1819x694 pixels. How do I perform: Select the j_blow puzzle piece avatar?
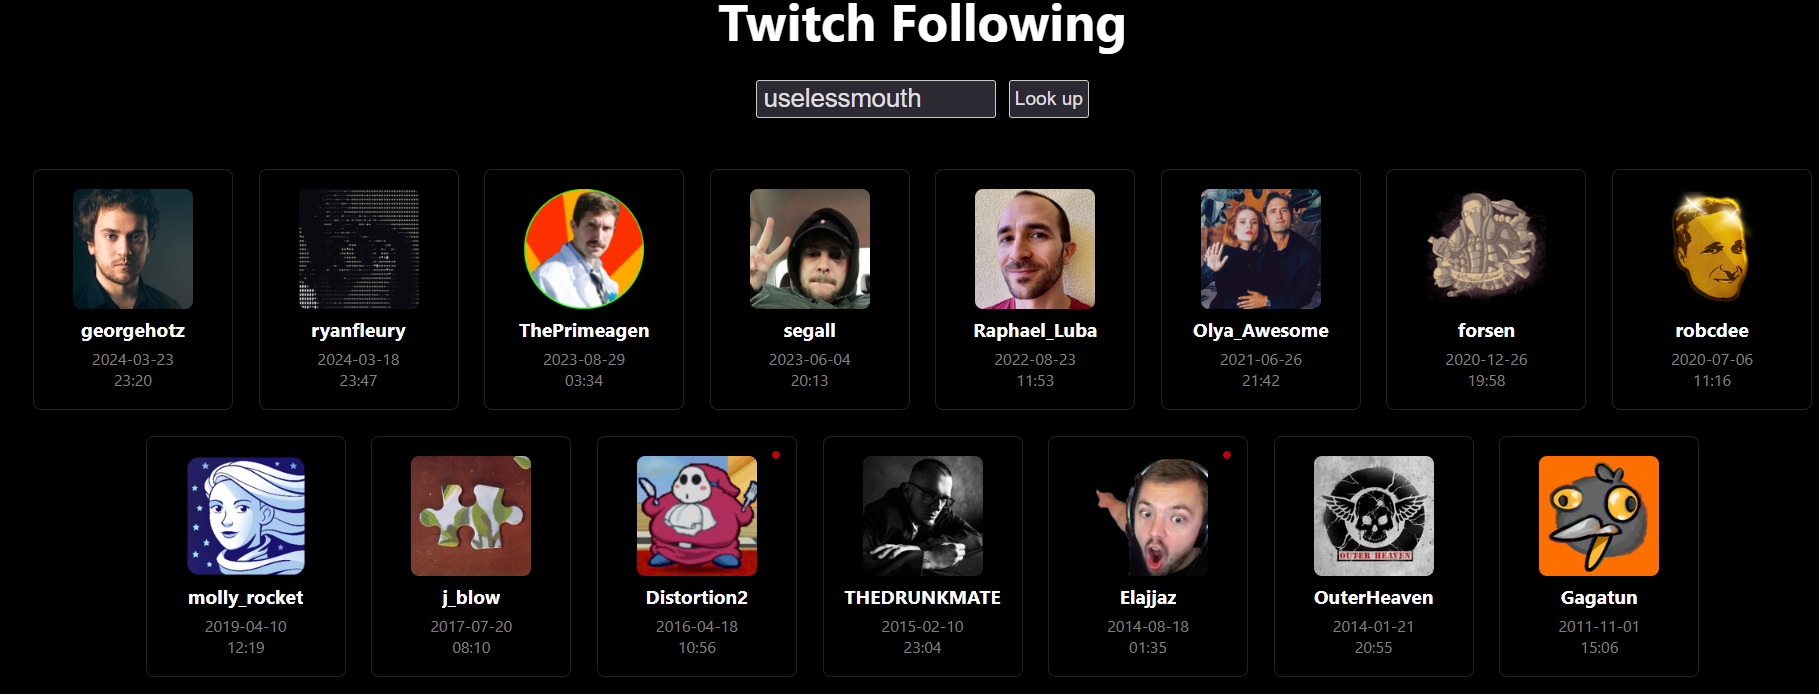tap(471, 516)
